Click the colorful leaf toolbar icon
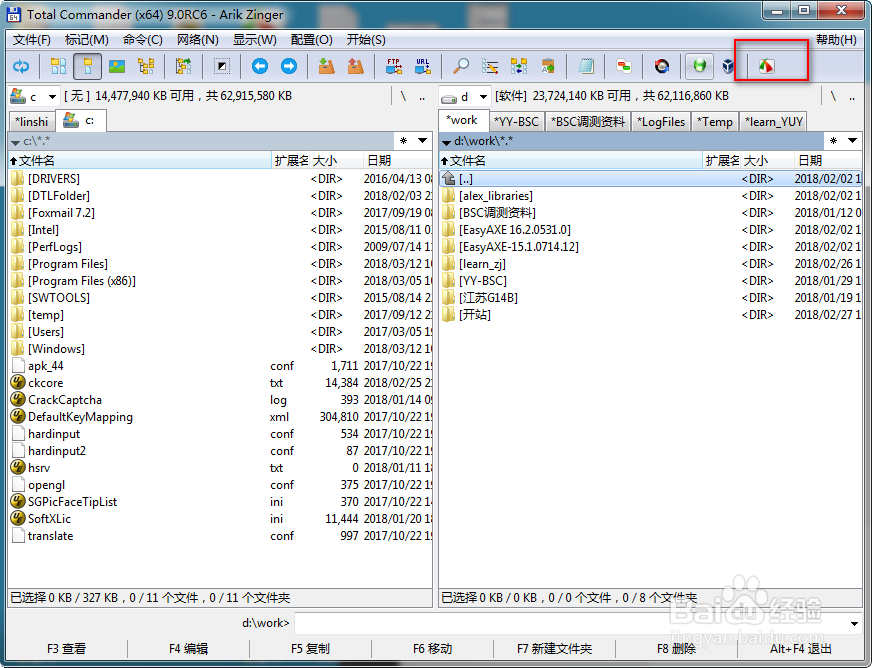This screenshot has width=872, height=668. [766, 67]
